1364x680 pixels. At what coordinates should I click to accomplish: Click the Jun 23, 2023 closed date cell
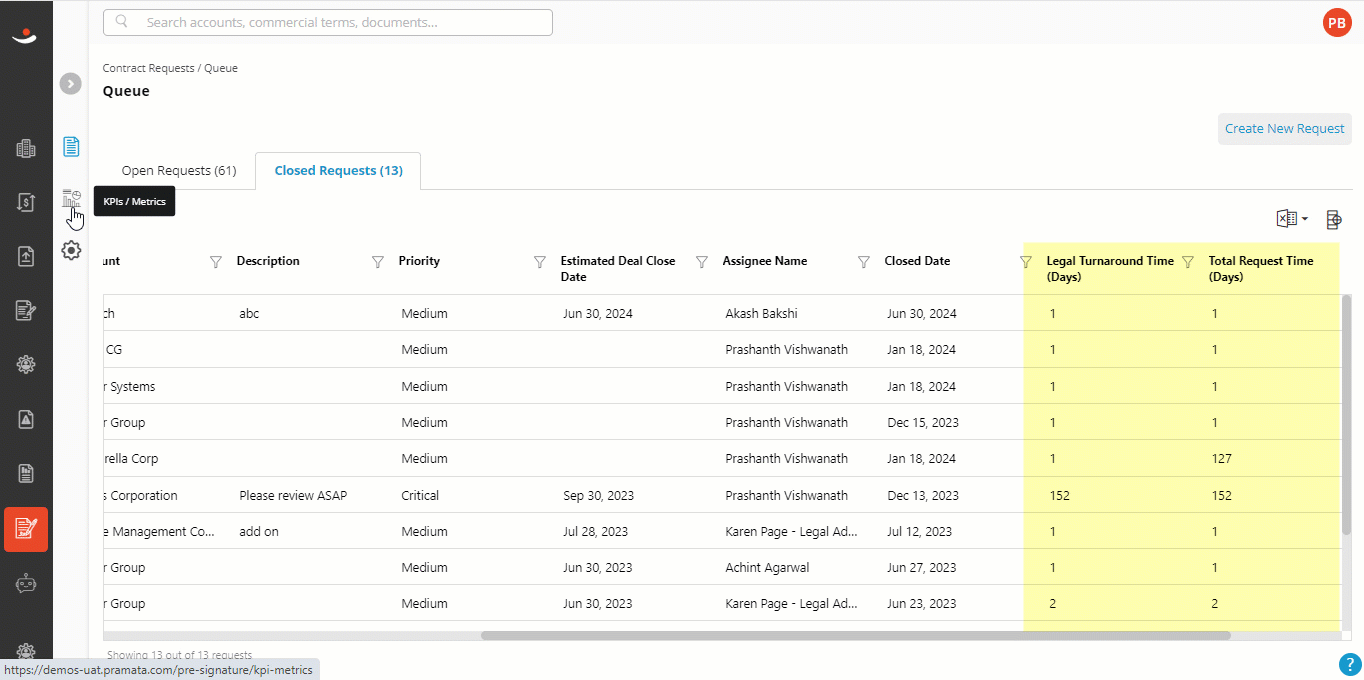tap(921, 603)
